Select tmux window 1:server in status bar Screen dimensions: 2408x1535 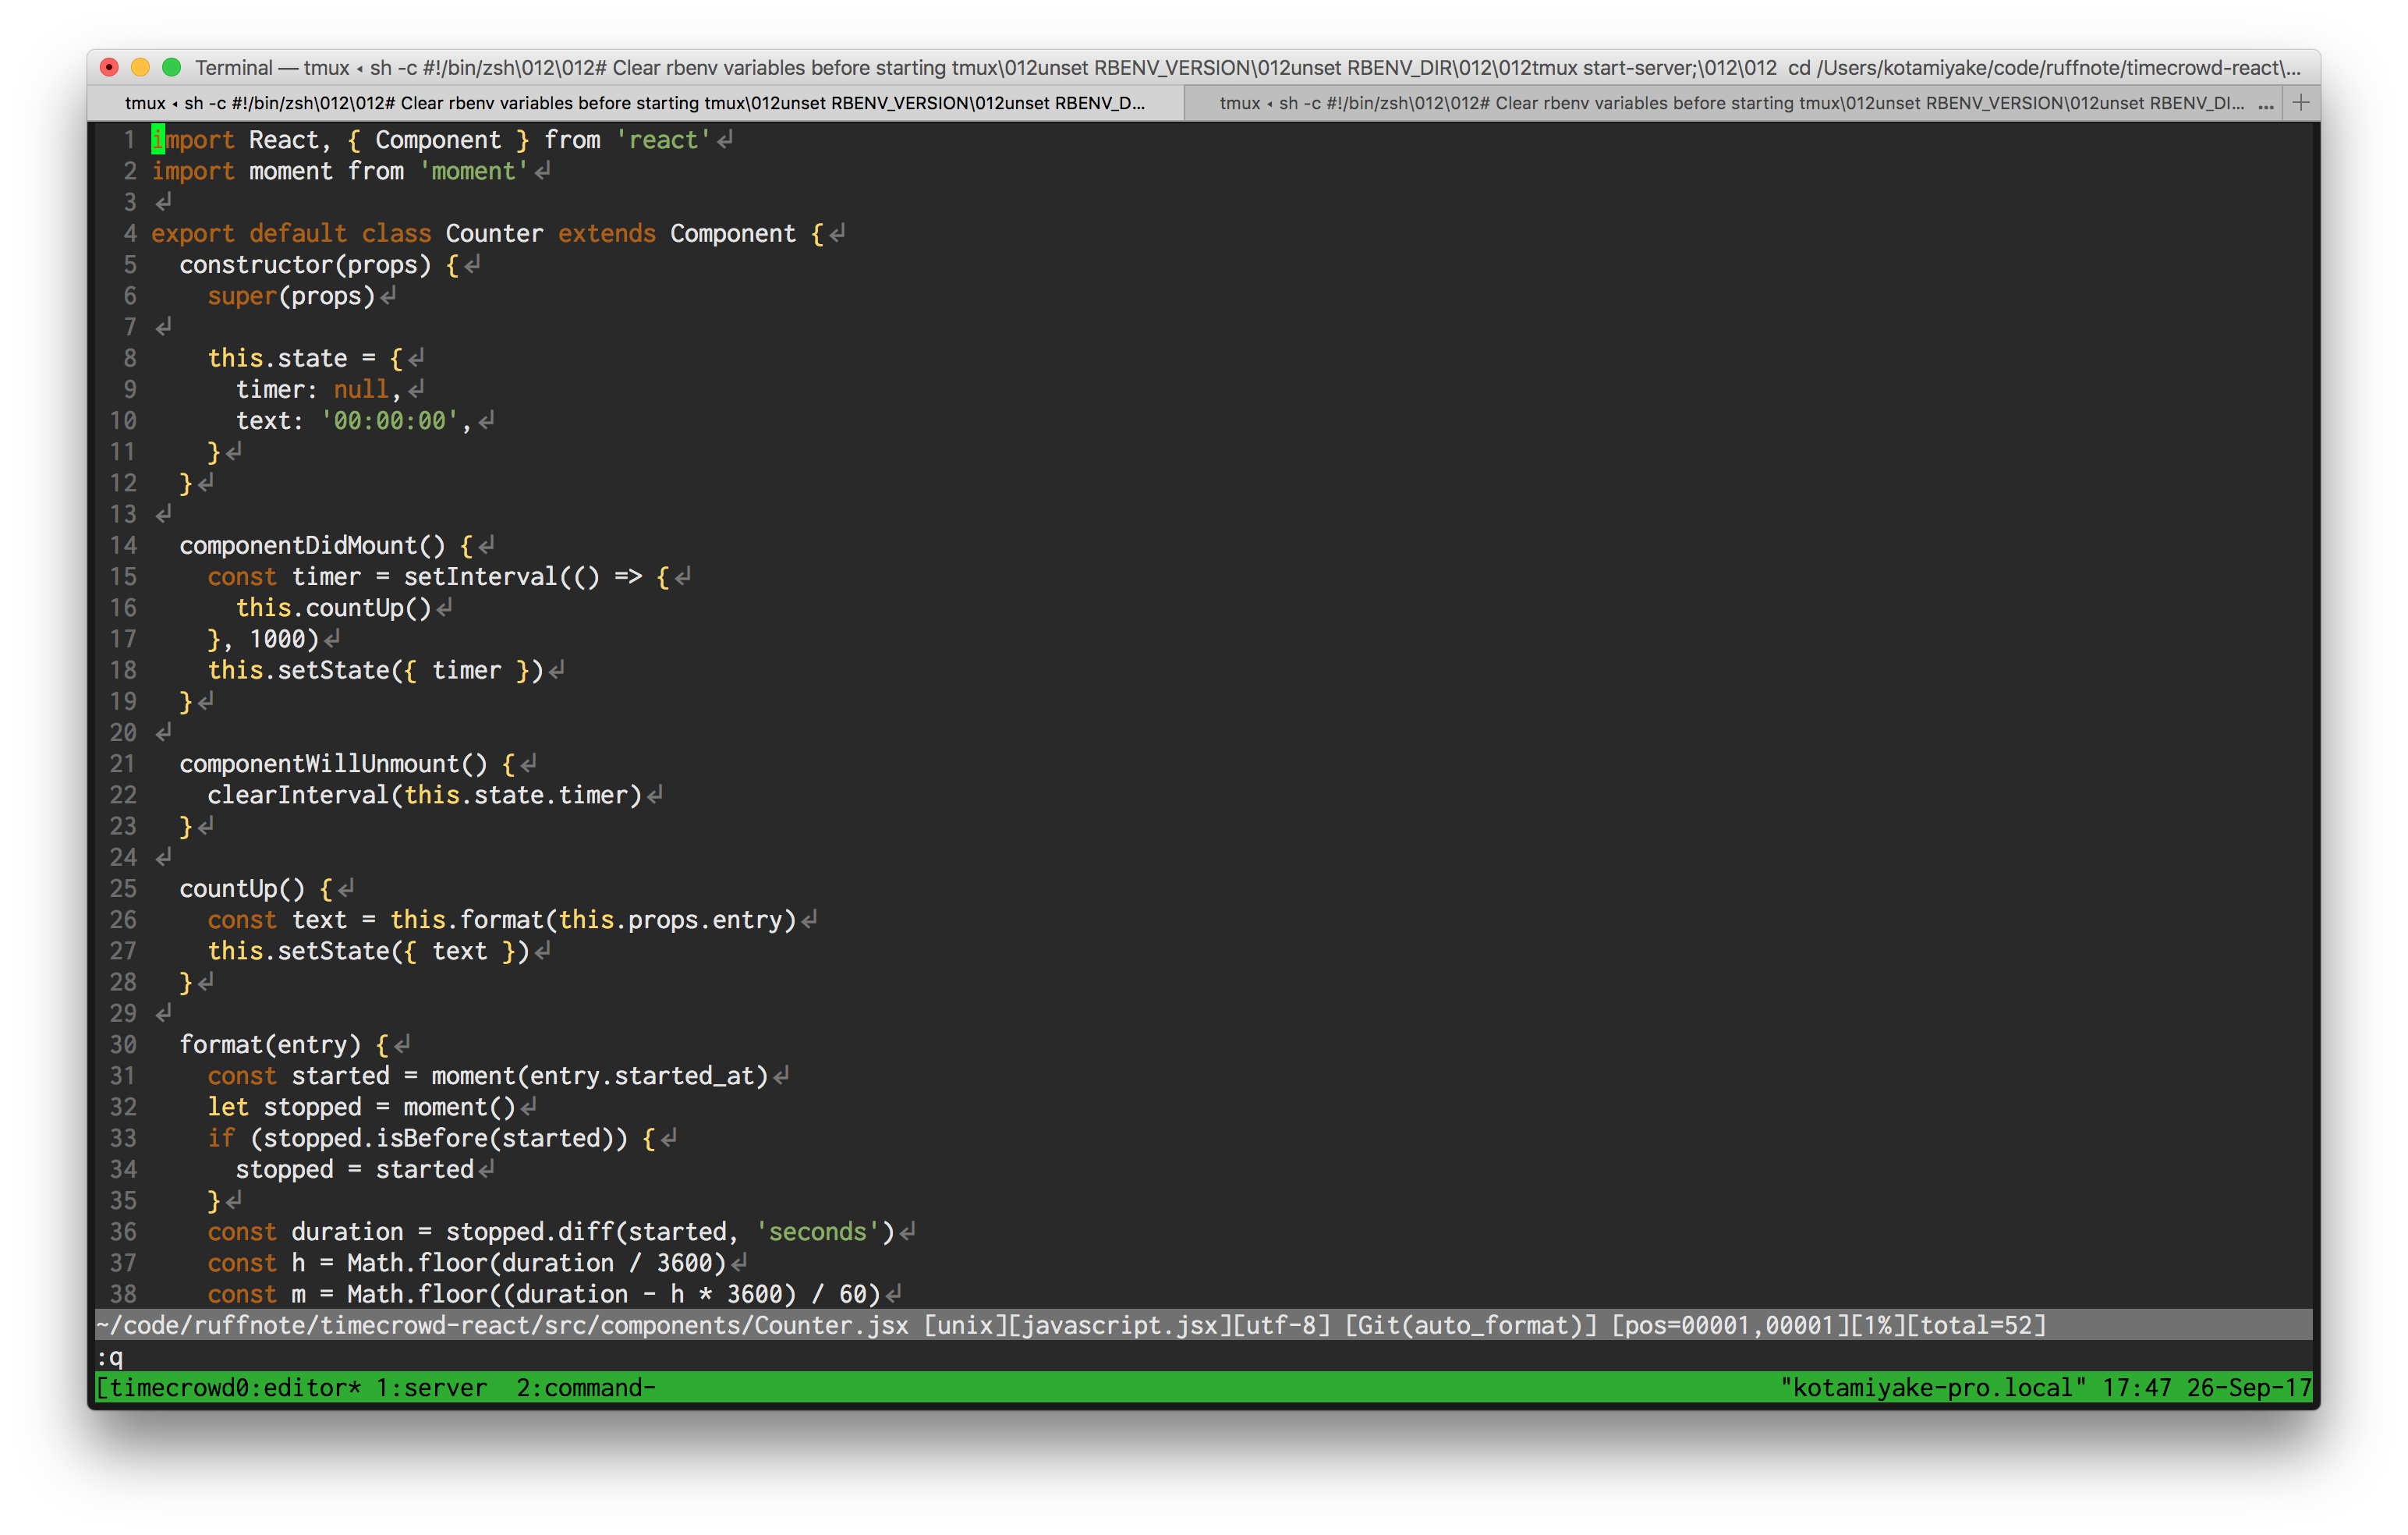coord(432,1388)
